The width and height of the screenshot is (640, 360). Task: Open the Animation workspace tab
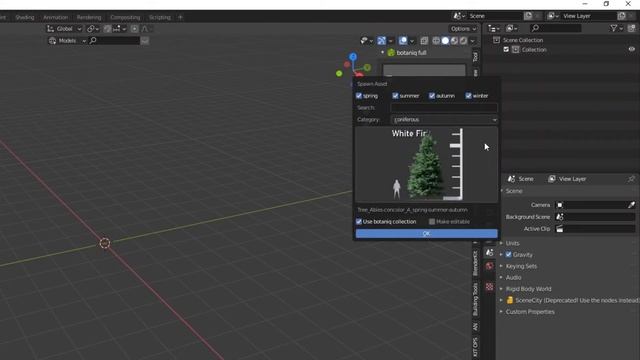56,18
